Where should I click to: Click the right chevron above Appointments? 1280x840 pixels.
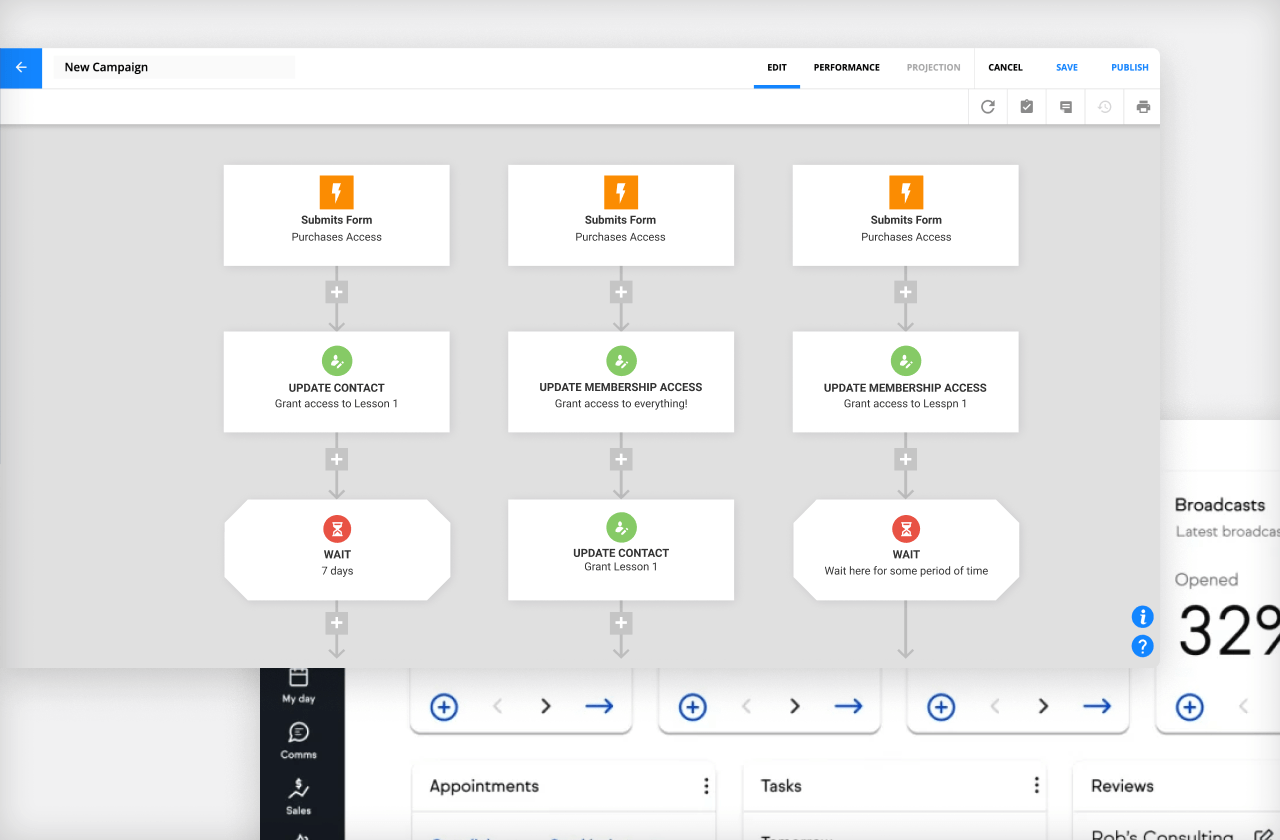pos(545,706)
